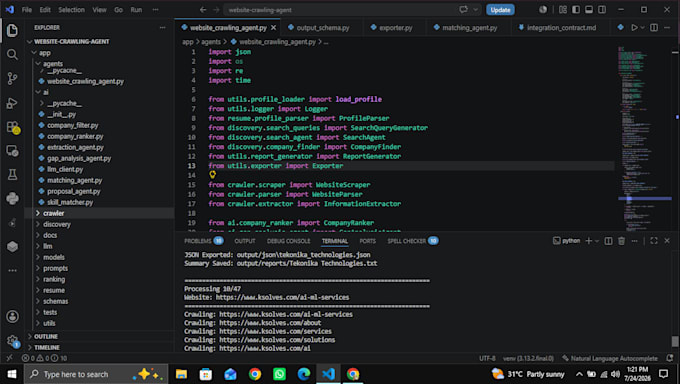
Task: Create a new terminal with plus
Action: 588,241
